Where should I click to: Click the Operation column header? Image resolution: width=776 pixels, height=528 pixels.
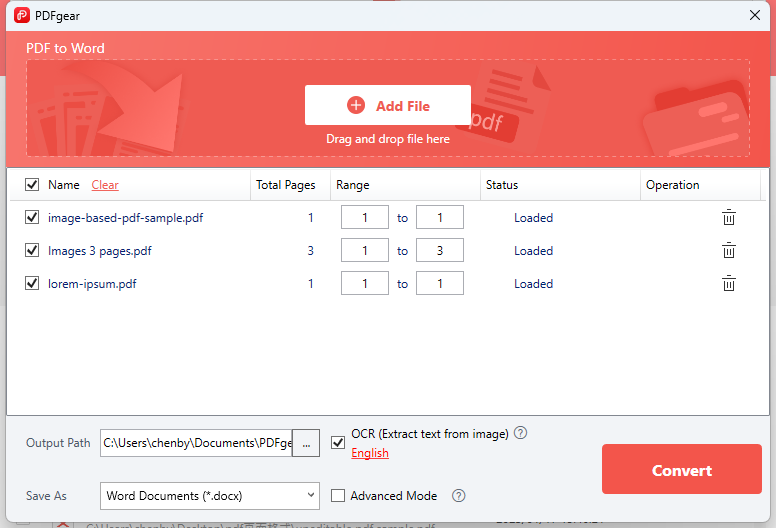pos(673,185)
